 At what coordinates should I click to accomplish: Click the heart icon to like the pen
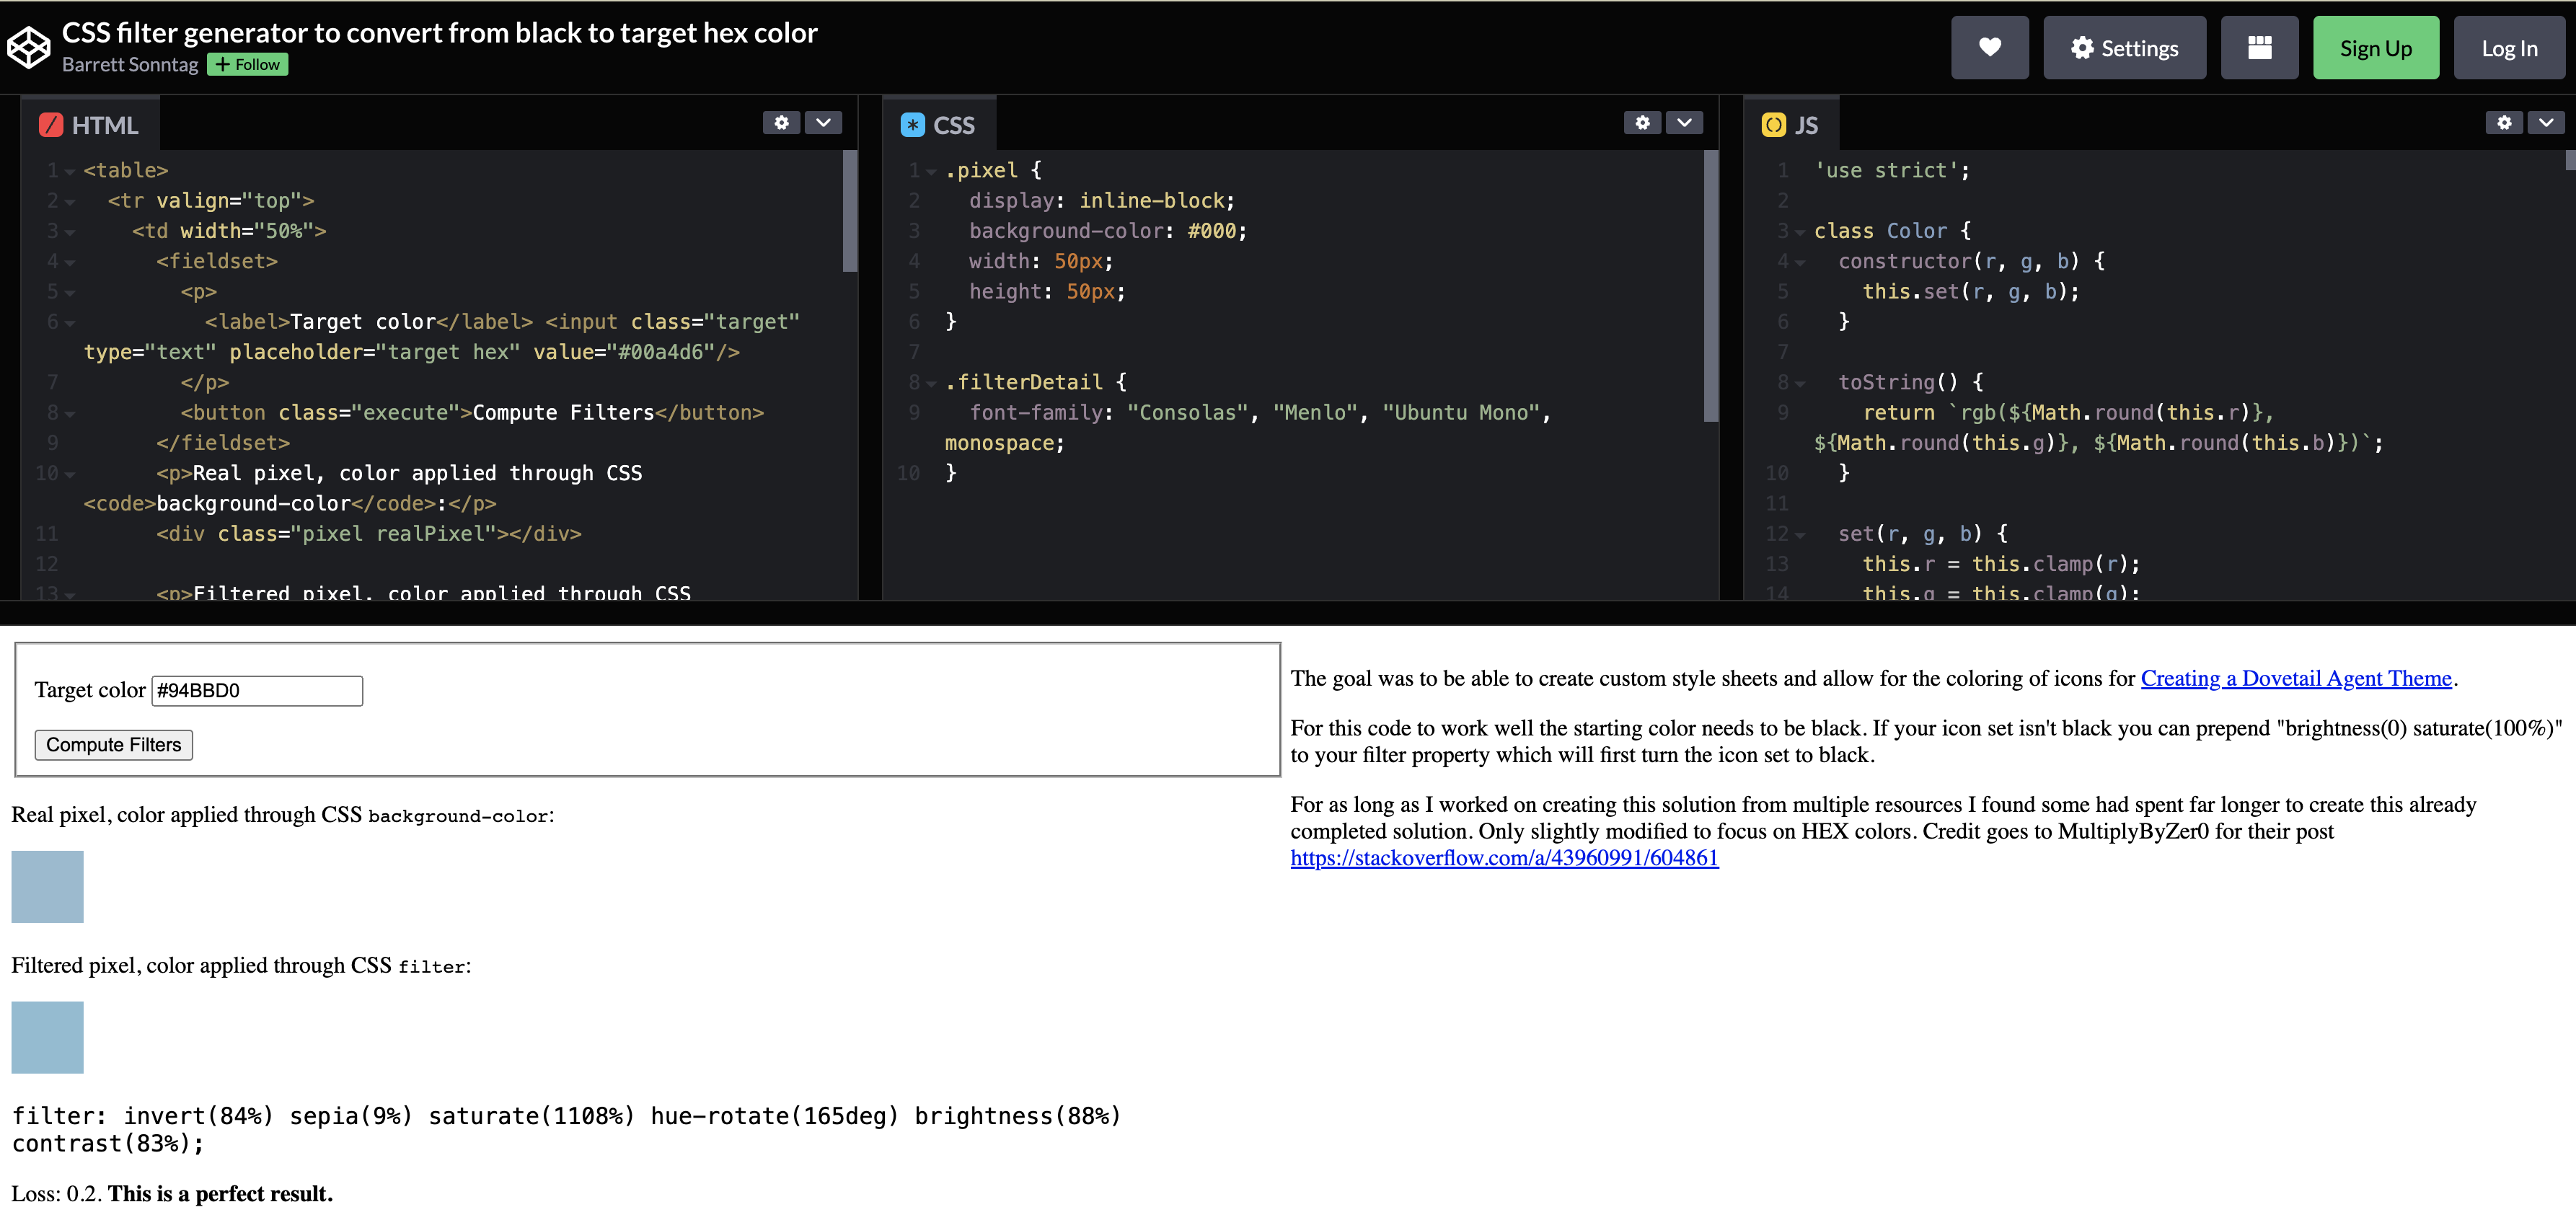[1990, 47]
